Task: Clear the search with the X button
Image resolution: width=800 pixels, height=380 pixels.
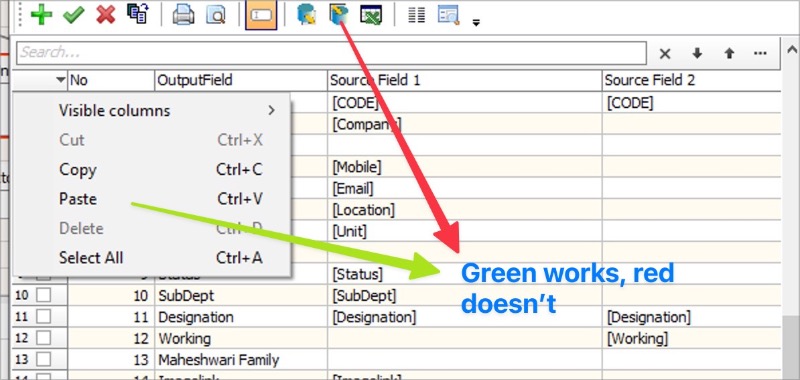Action: pos(665,53)
